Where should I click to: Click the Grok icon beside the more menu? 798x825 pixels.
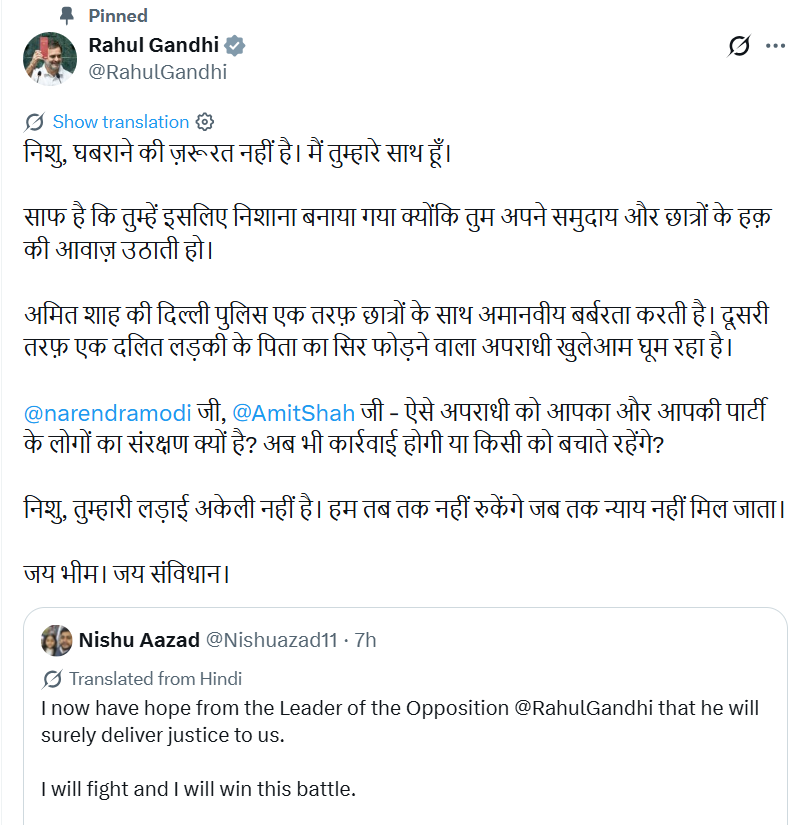[739, 46]
